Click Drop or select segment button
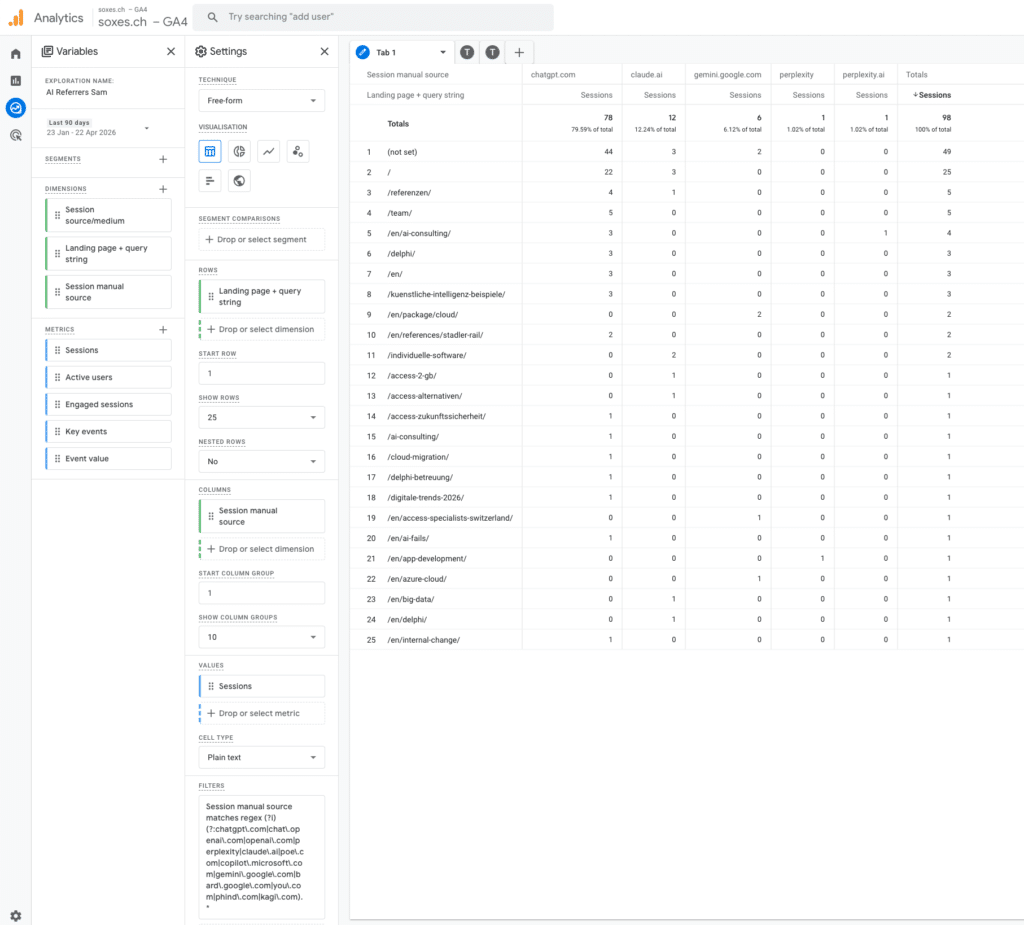1024x925 pixels. (261, 240)
